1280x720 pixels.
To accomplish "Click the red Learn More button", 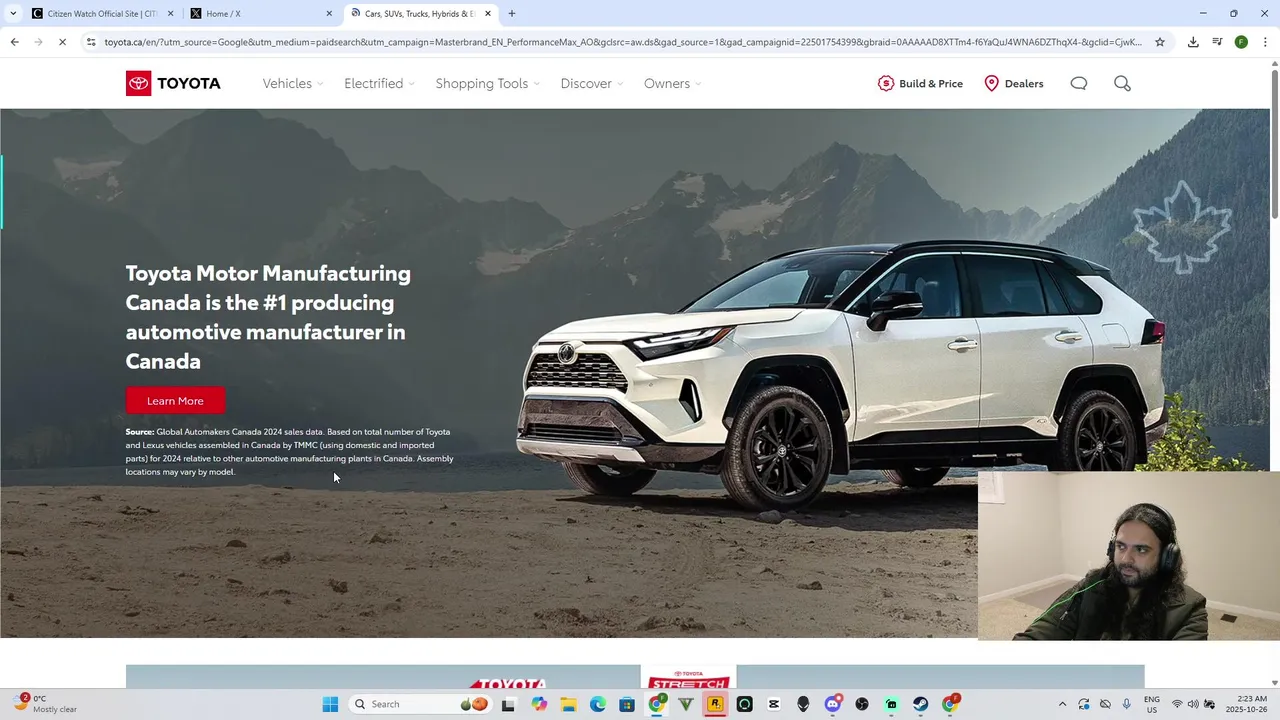I will tap(175, 401).
